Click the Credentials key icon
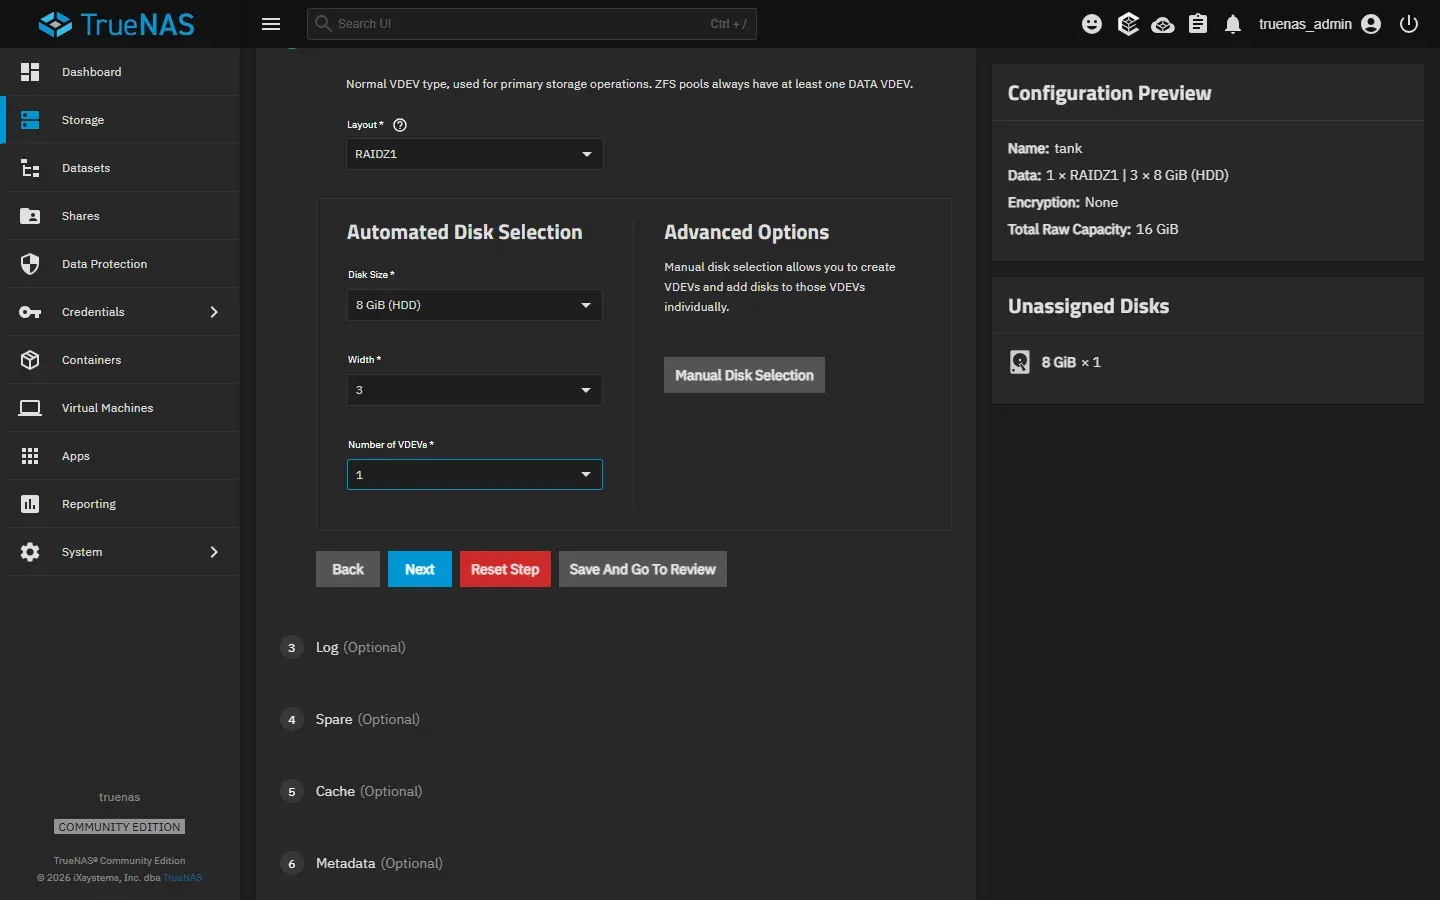 [x=30, y=312]
